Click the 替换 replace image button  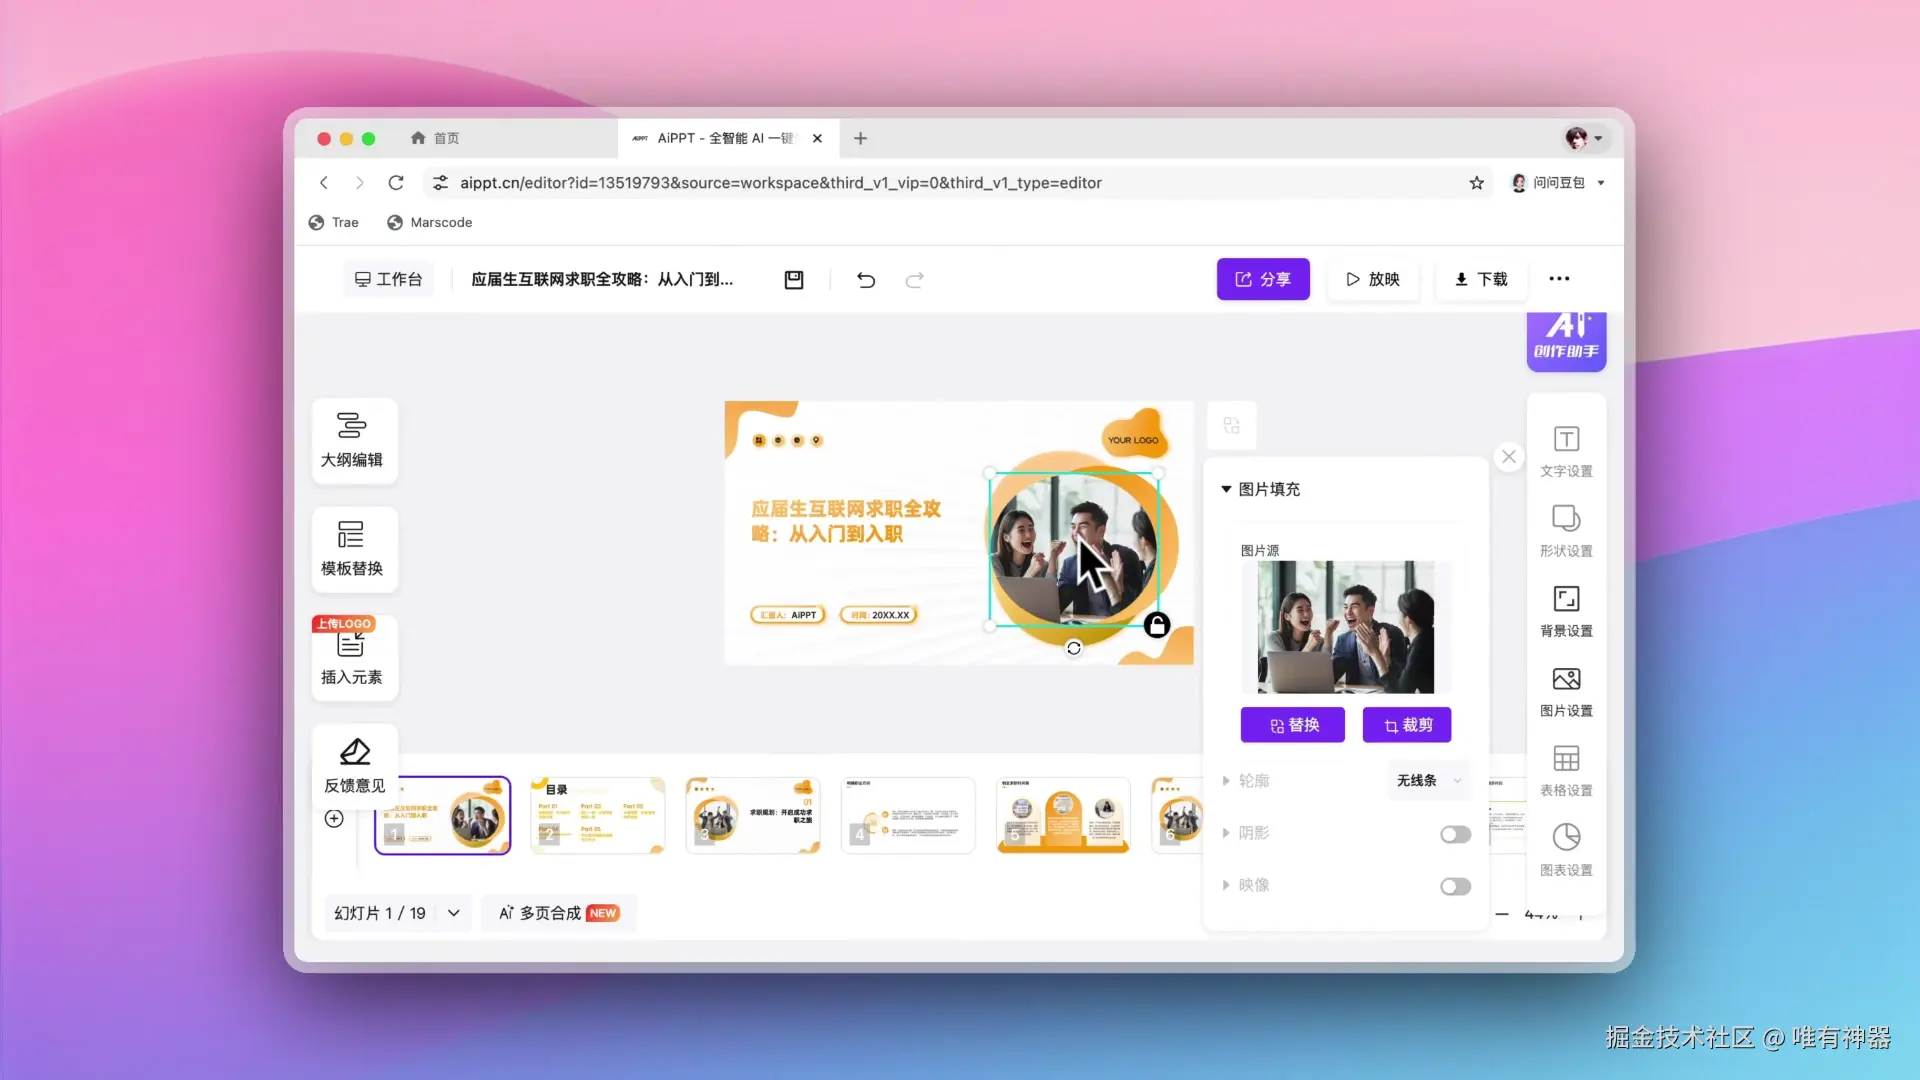click(1293, 725)
